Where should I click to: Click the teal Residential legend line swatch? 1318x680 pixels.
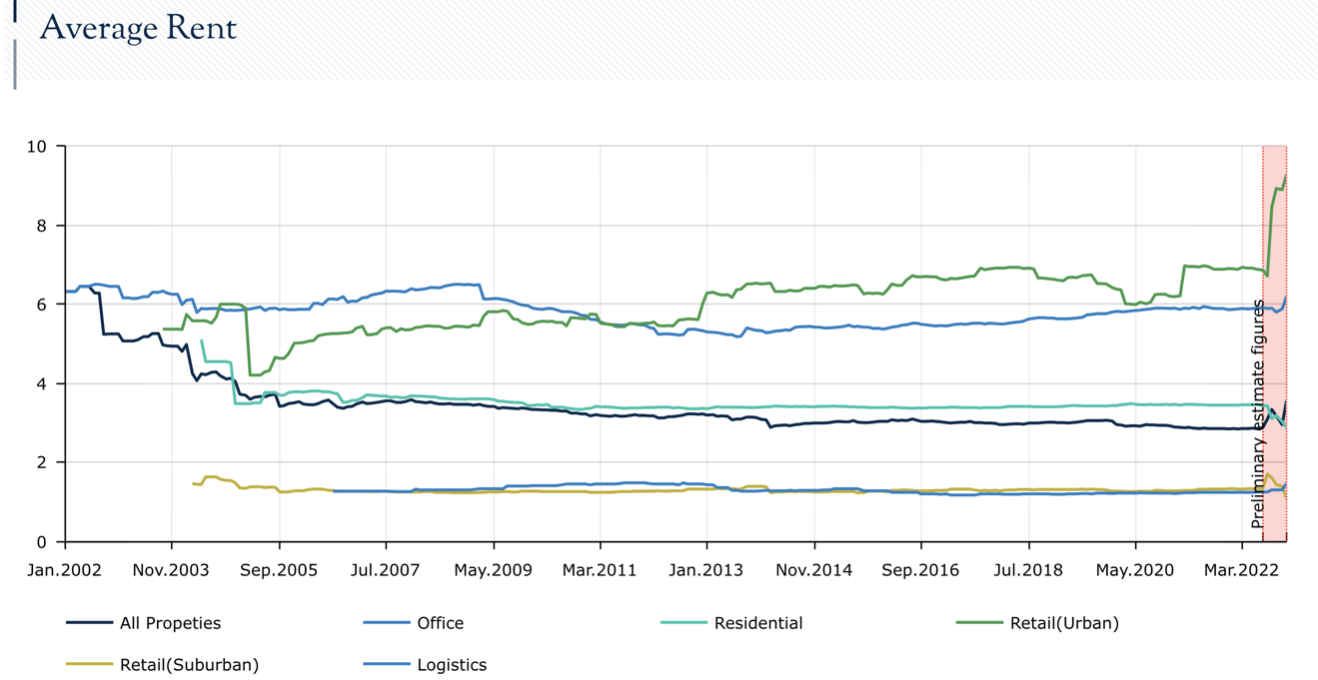click(683, 623)
